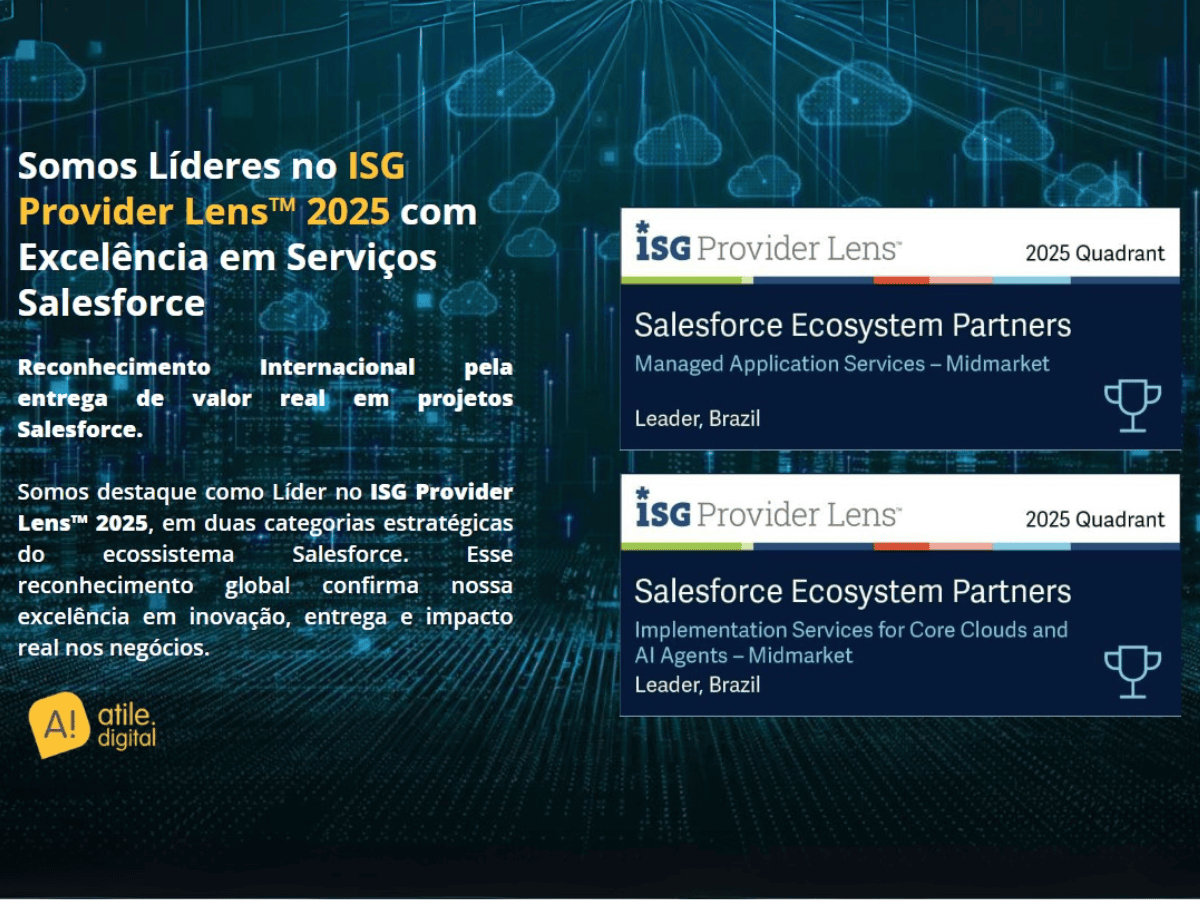
Task: Click the trophy icon on Implementation Services badge
Action: [x=1132, y=672]
